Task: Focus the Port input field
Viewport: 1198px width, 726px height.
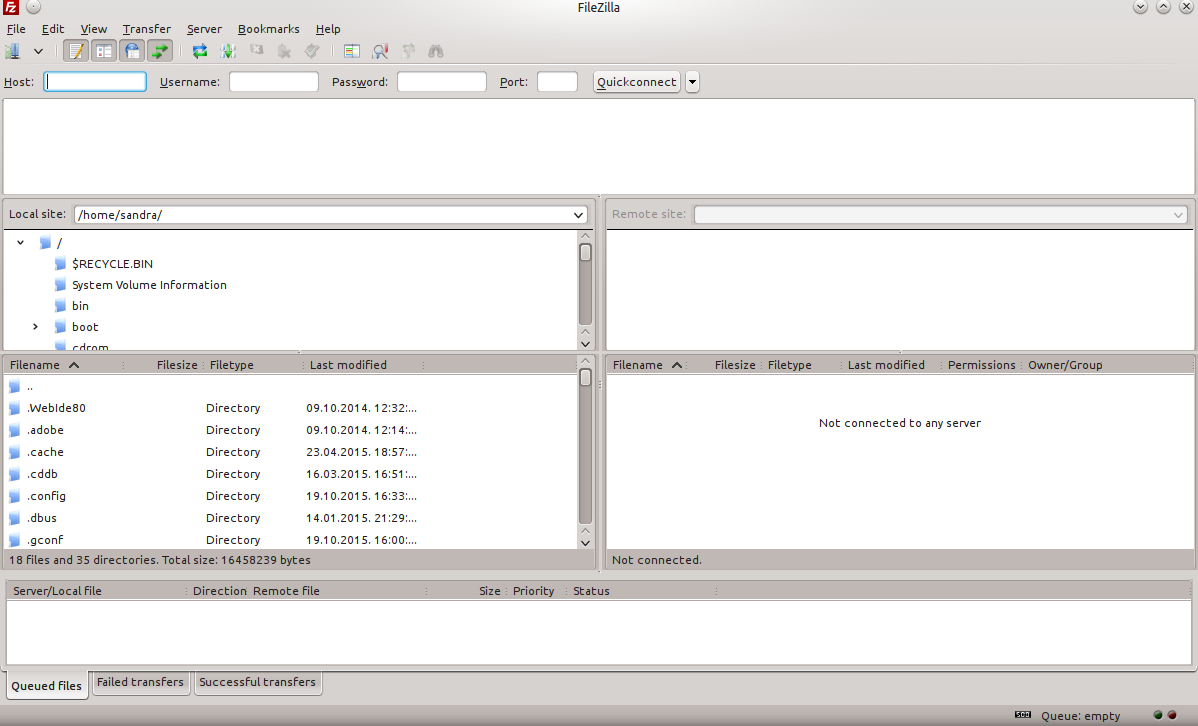Action: [557, 82]
